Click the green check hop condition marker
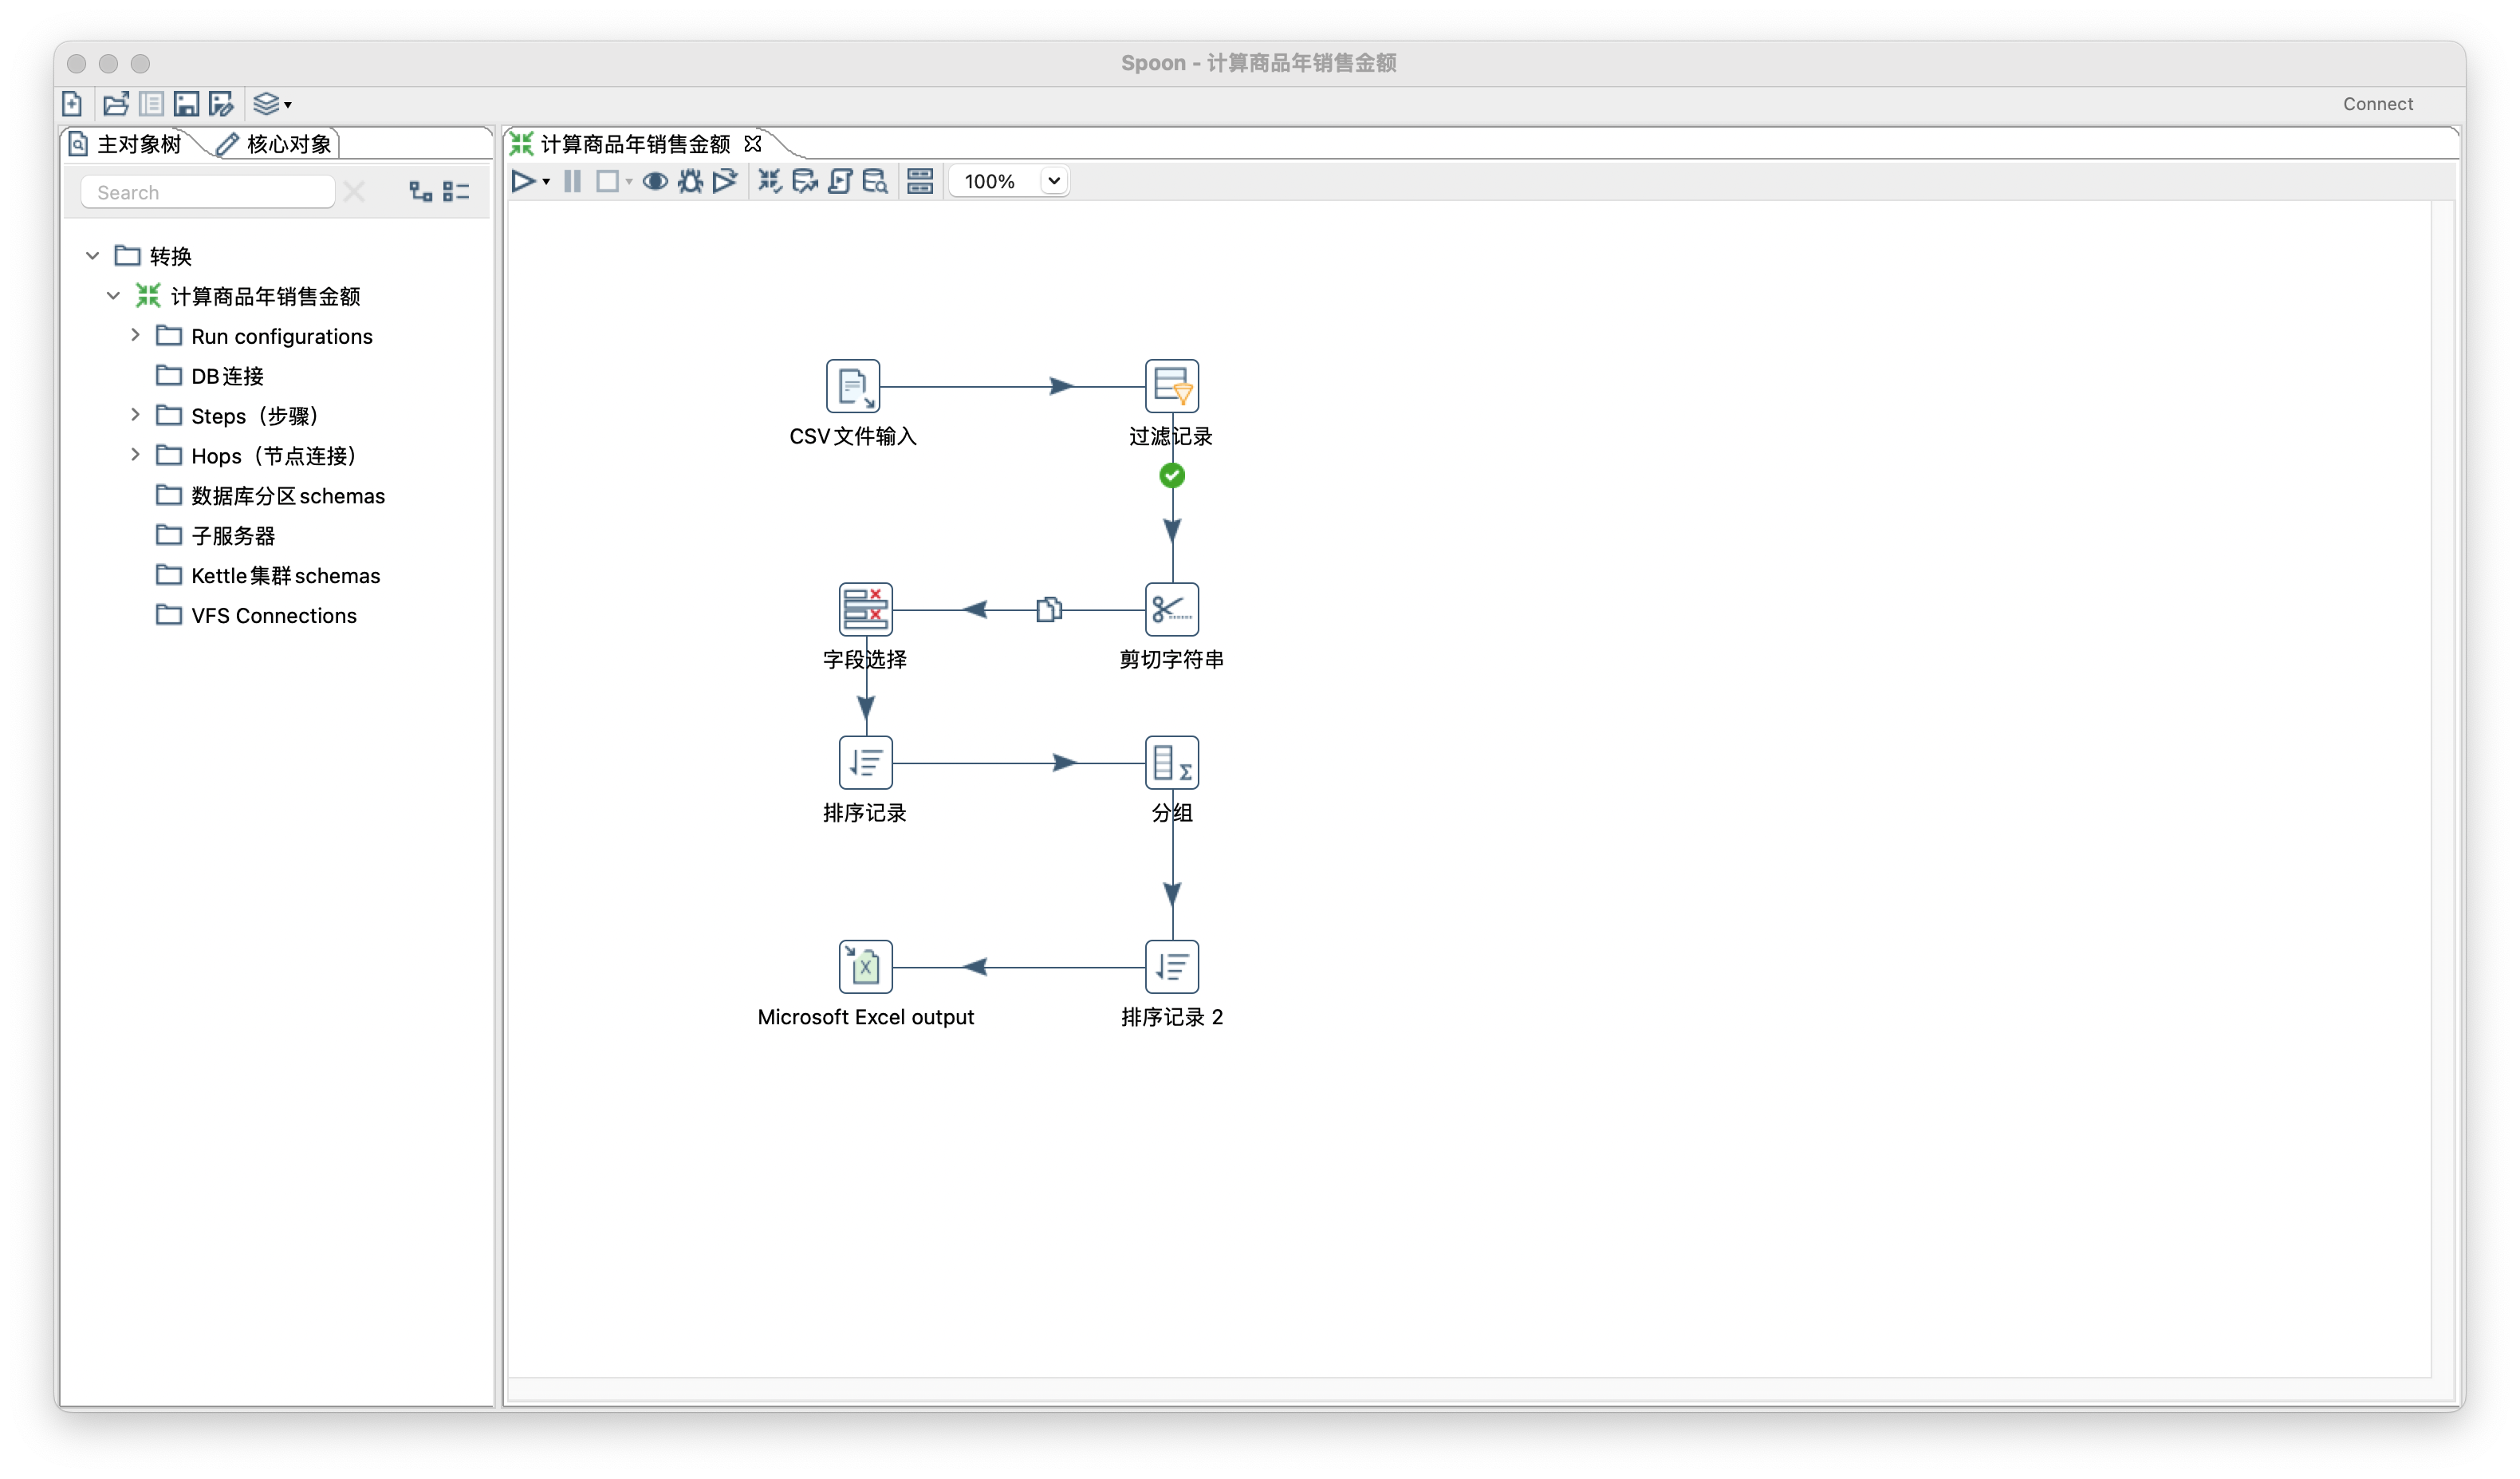 [x=1172, y=475]
